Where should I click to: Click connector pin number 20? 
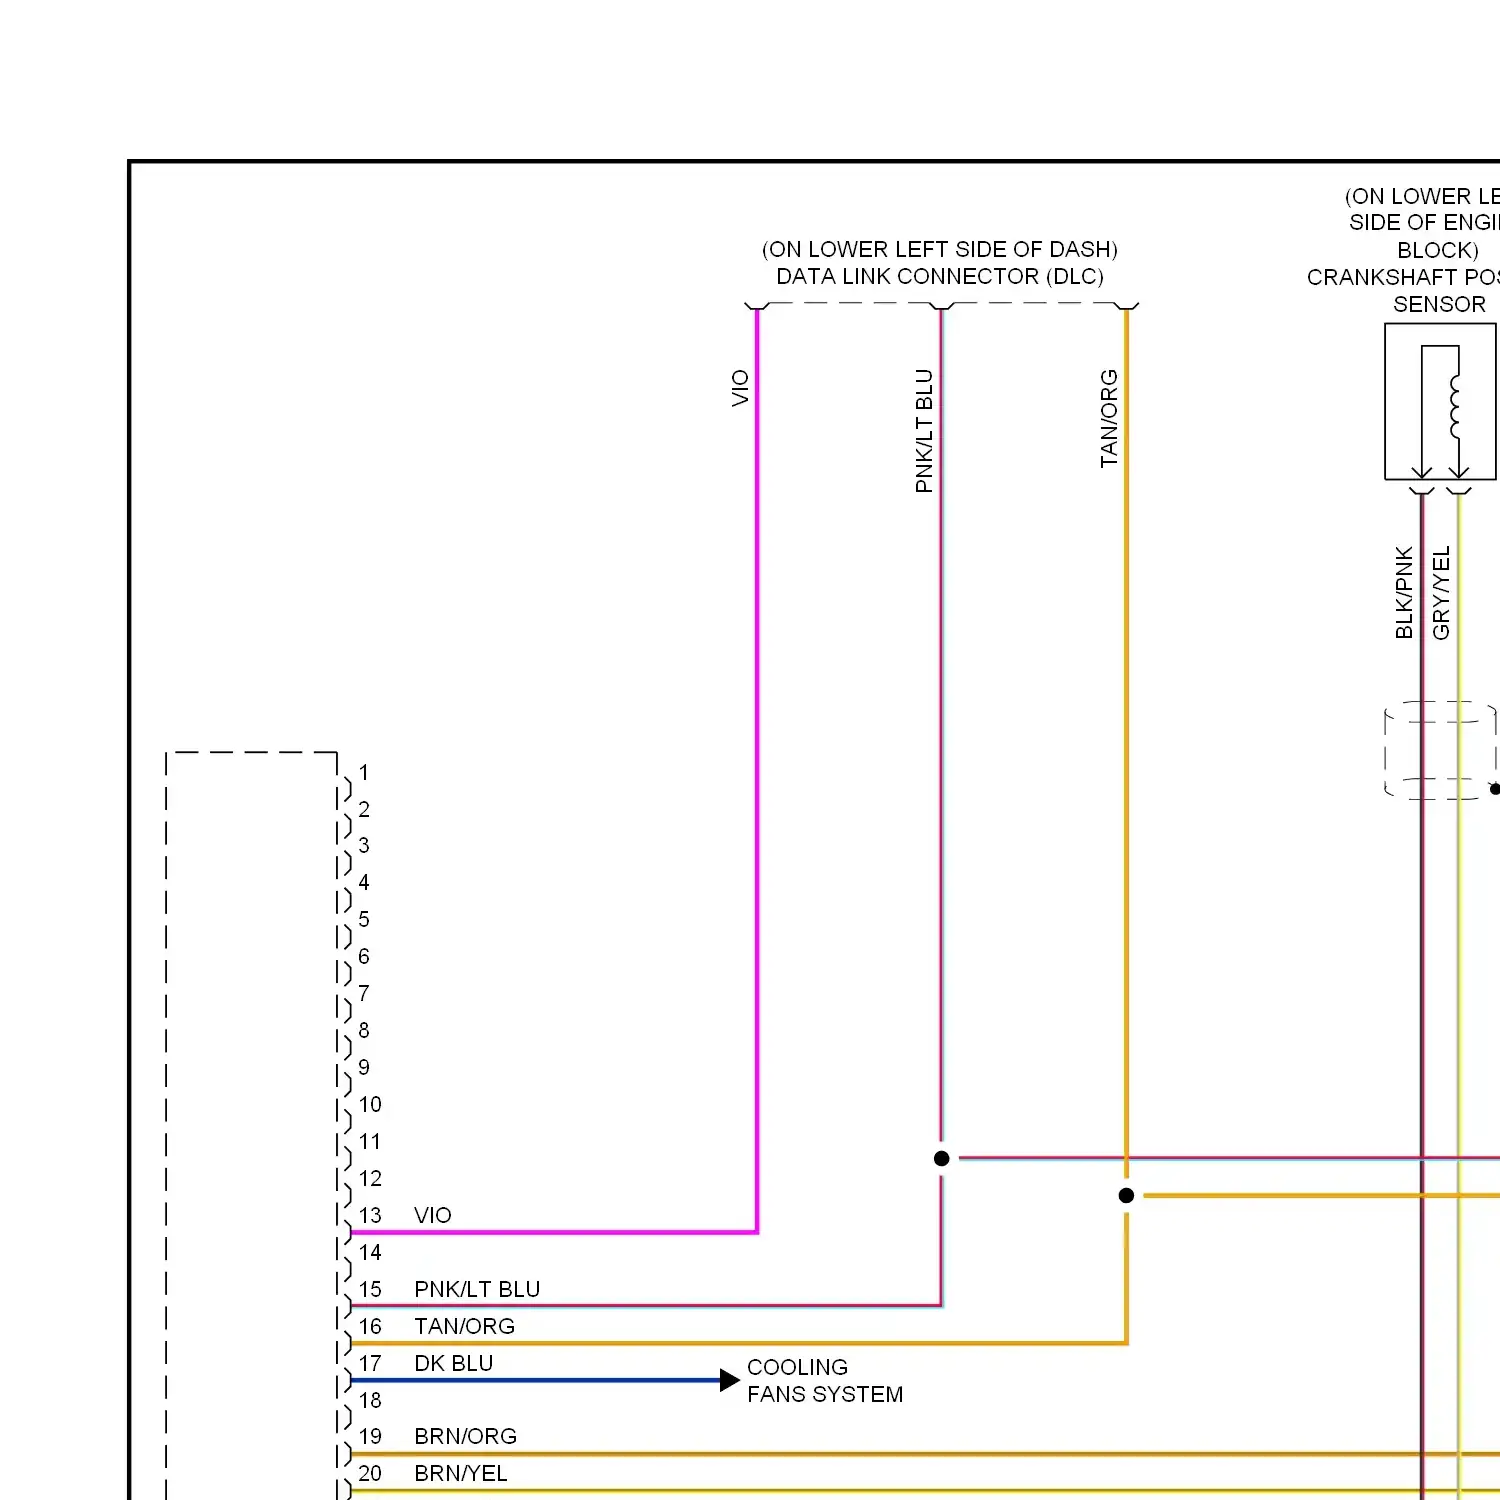[x=370, y=1473]
